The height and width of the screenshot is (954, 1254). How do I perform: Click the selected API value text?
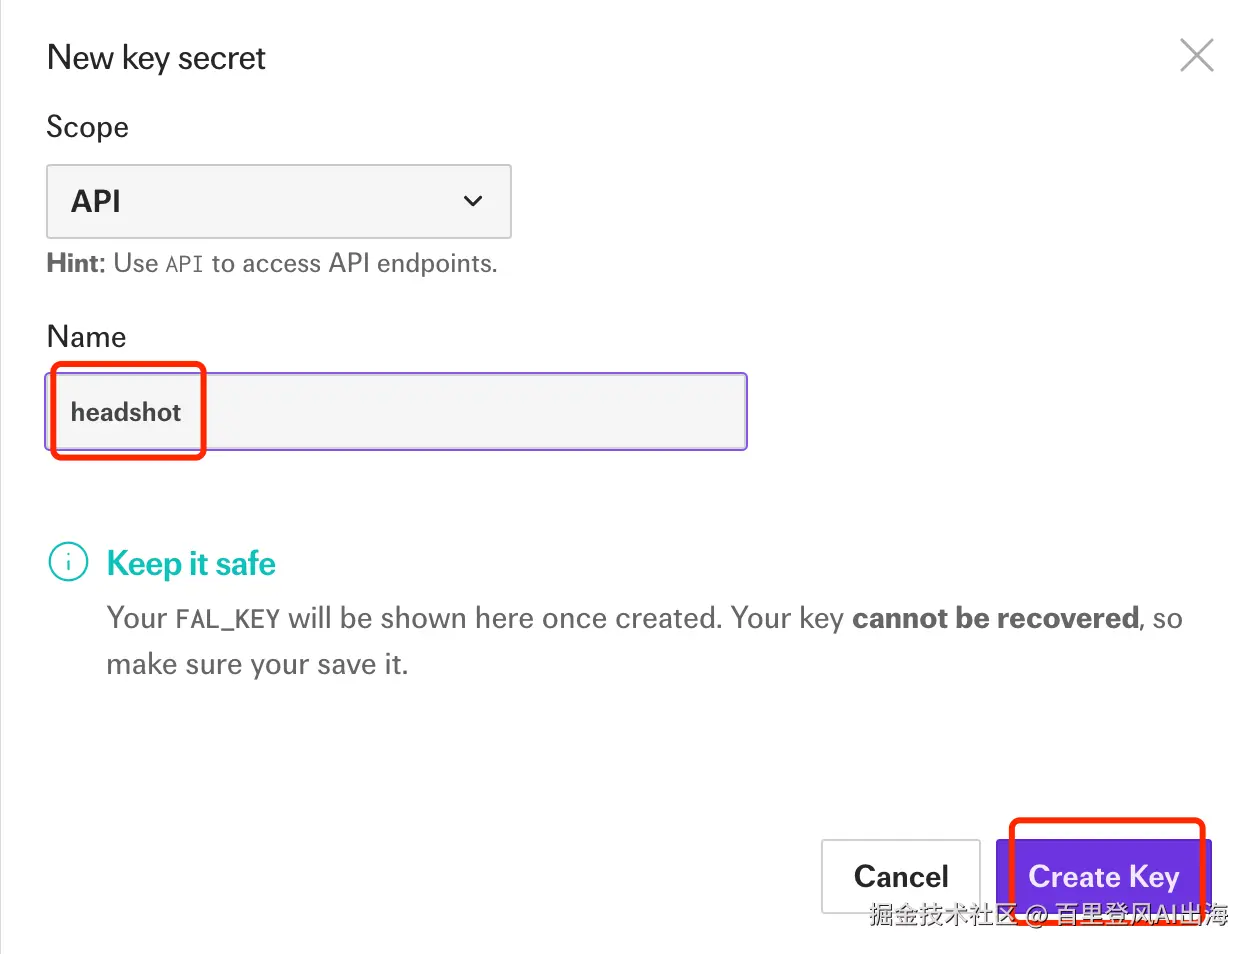tap(96, 201)
